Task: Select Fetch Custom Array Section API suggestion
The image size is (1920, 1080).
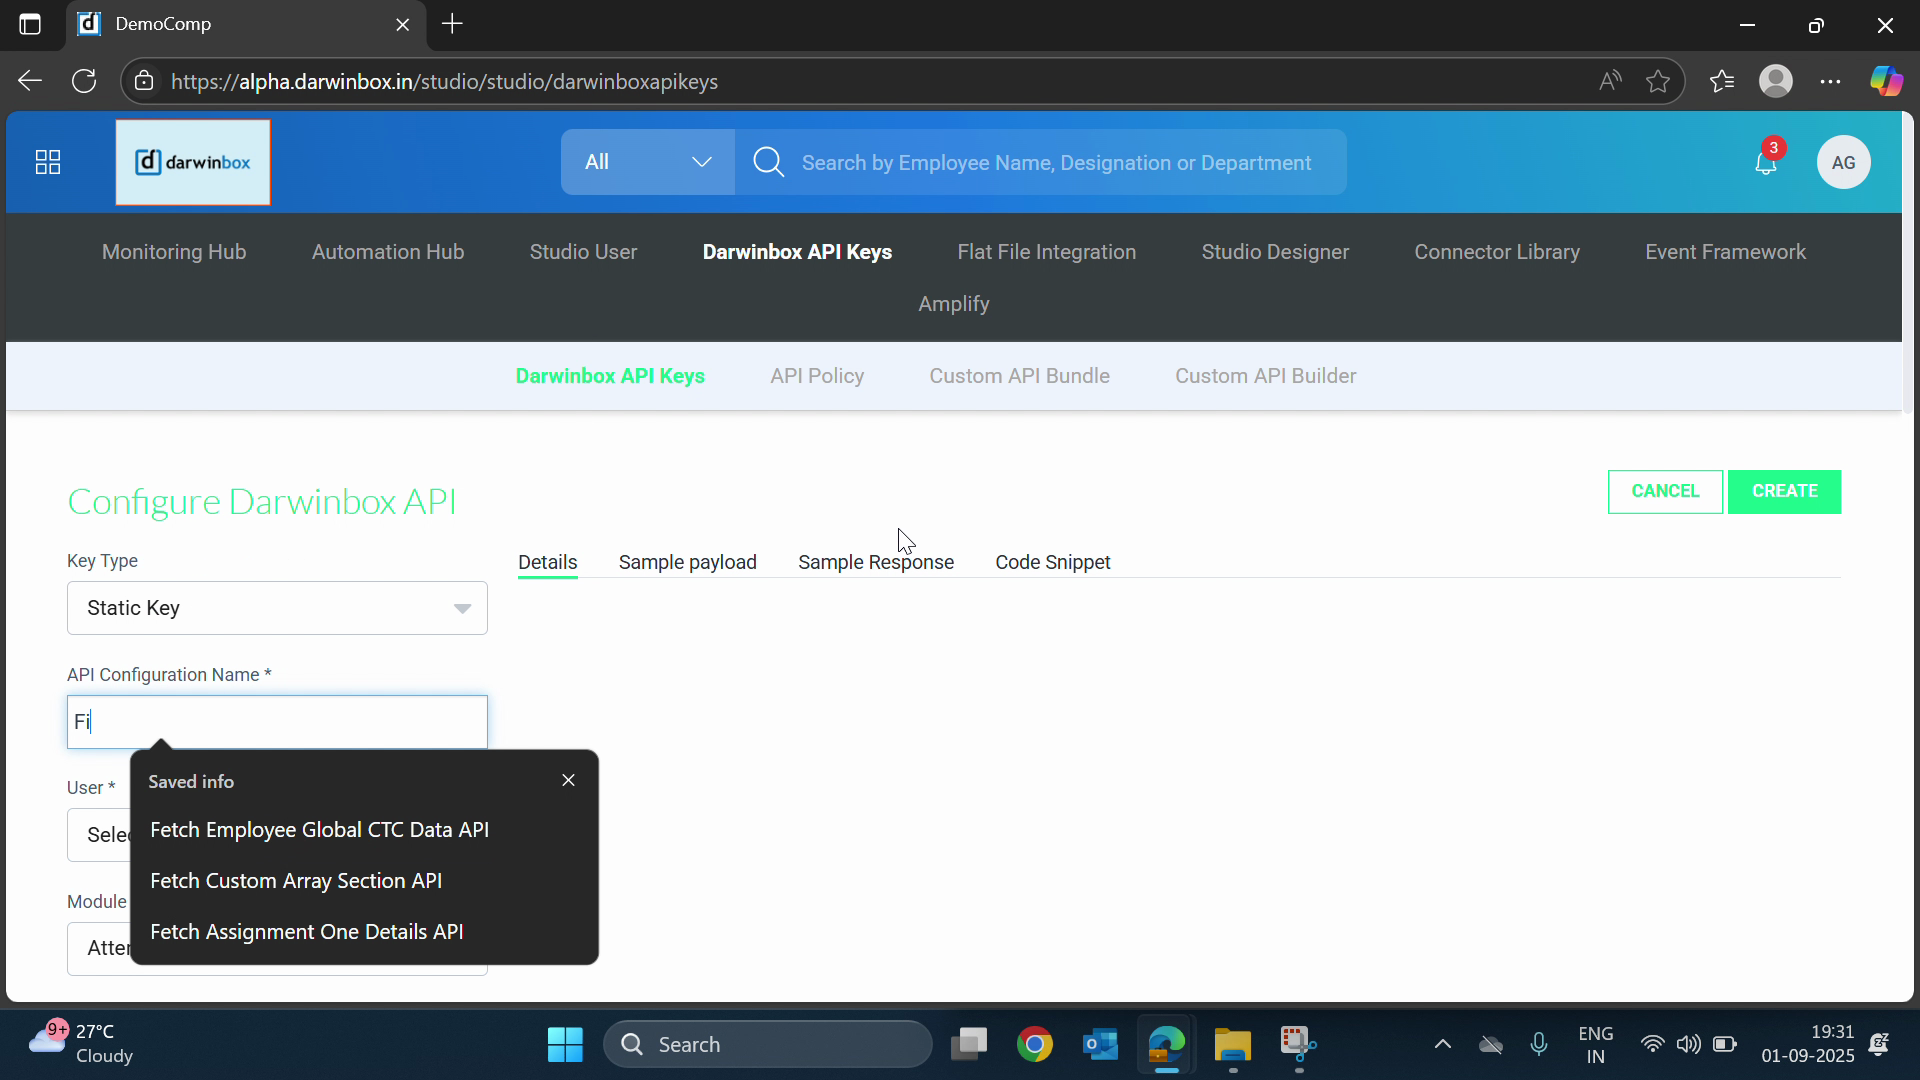Action: pos(296,881)
